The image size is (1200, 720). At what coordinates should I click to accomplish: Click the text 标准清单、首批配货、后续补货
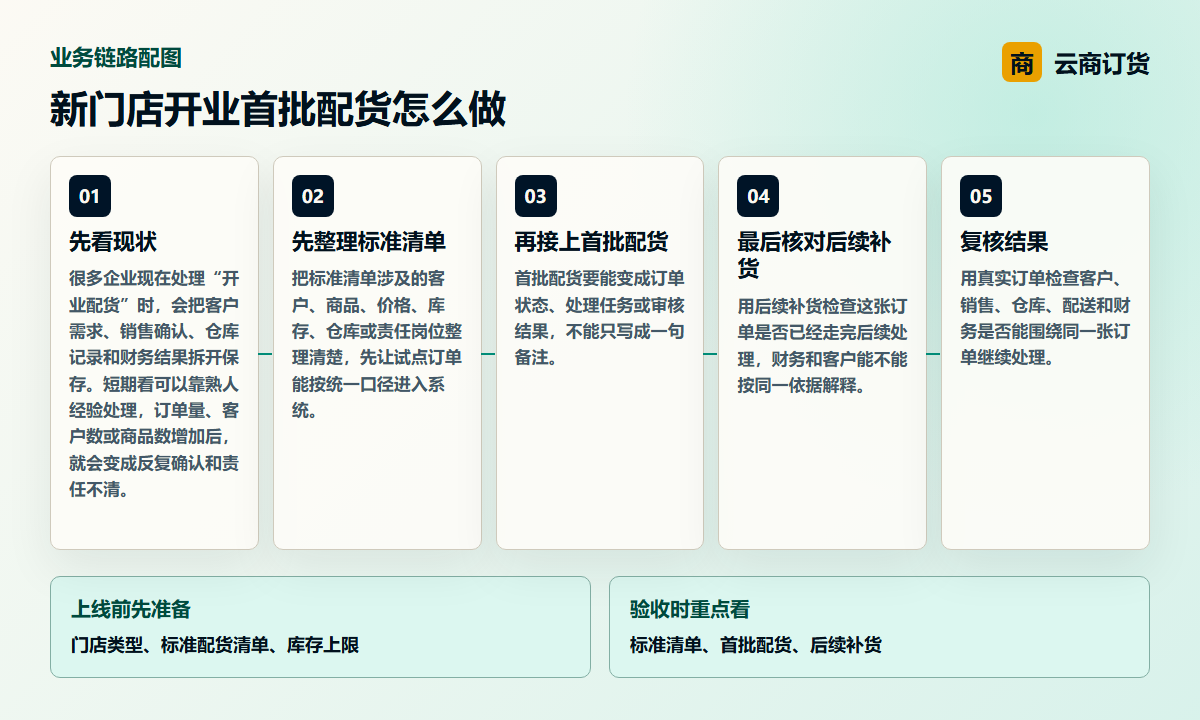pos(756,645)
